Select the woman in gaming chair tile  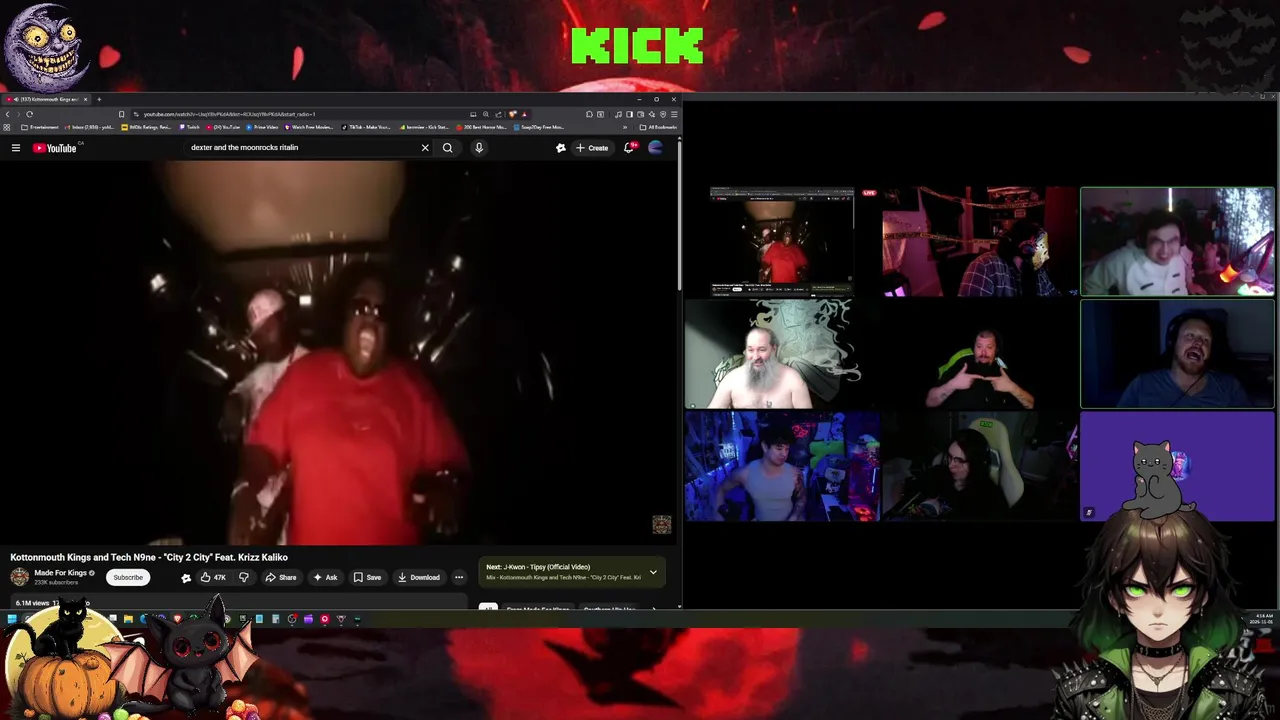click(x=980, y=466)
